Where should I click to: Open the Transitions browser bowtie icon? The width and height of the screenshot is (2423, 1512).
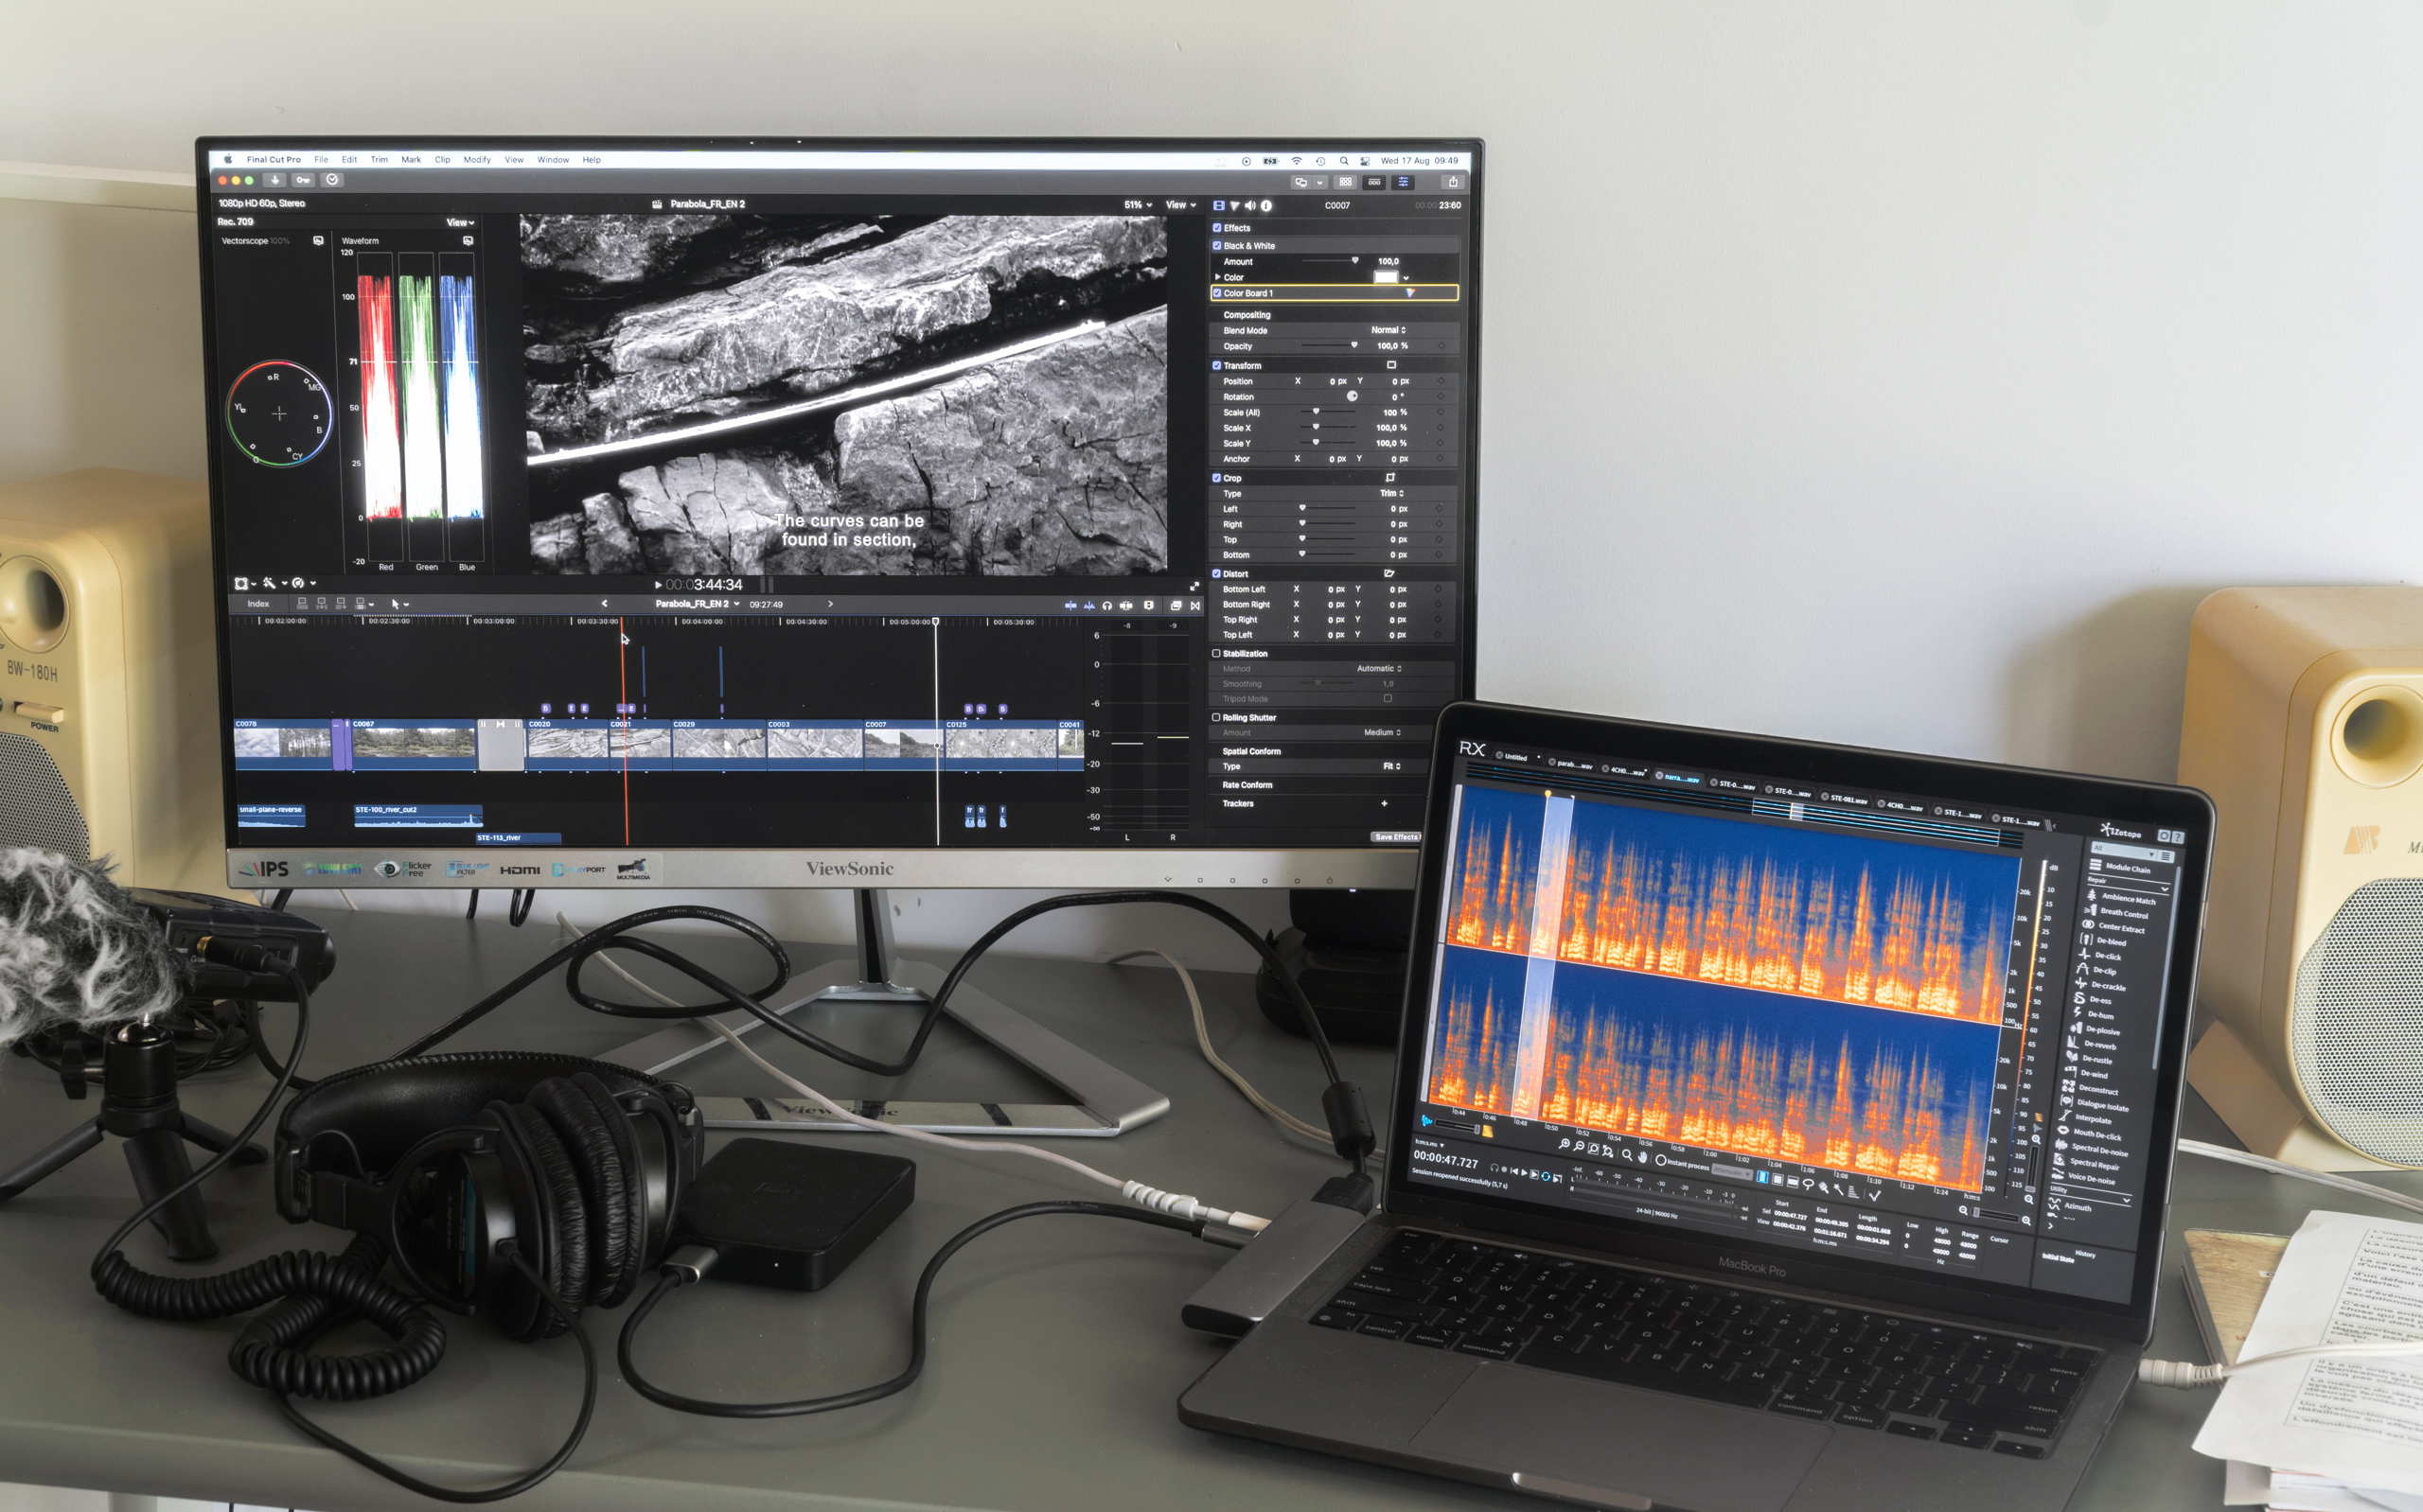1195,605
